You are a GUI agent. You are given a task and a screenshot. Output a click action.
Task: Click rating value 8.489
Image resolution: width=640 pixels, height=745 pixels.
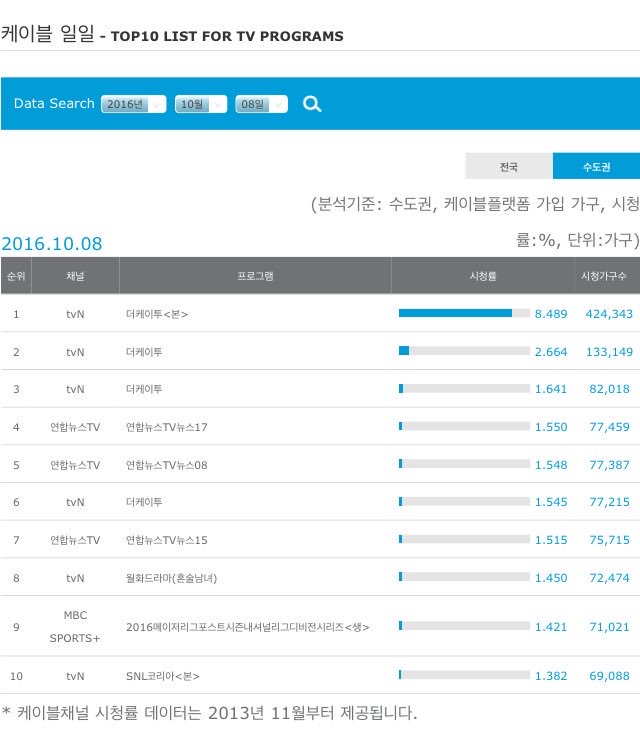point(551,314)
